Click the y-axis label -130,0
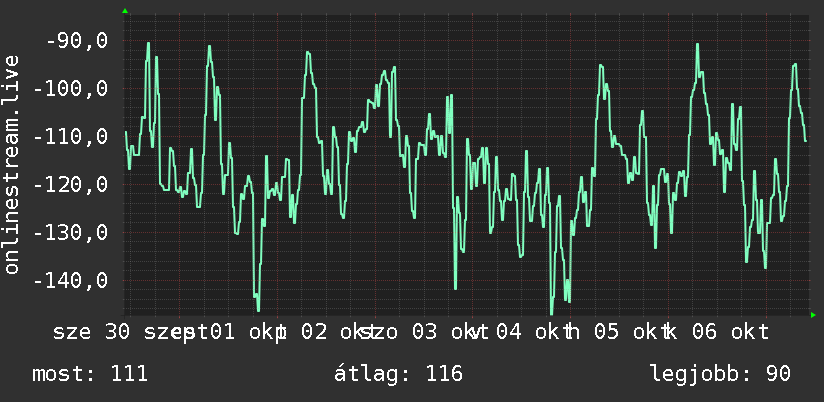The height and width of the screenshot is (402, 824). click(71, 232)
